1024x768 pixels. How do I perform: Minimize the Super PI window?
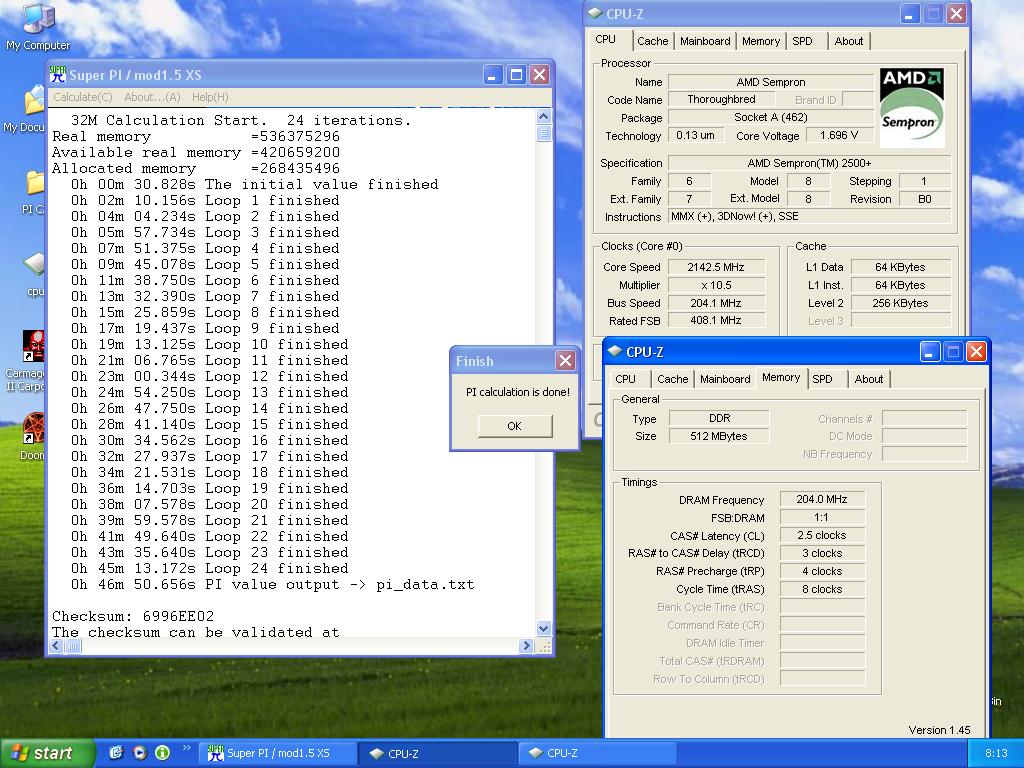(x=493, y=74)
